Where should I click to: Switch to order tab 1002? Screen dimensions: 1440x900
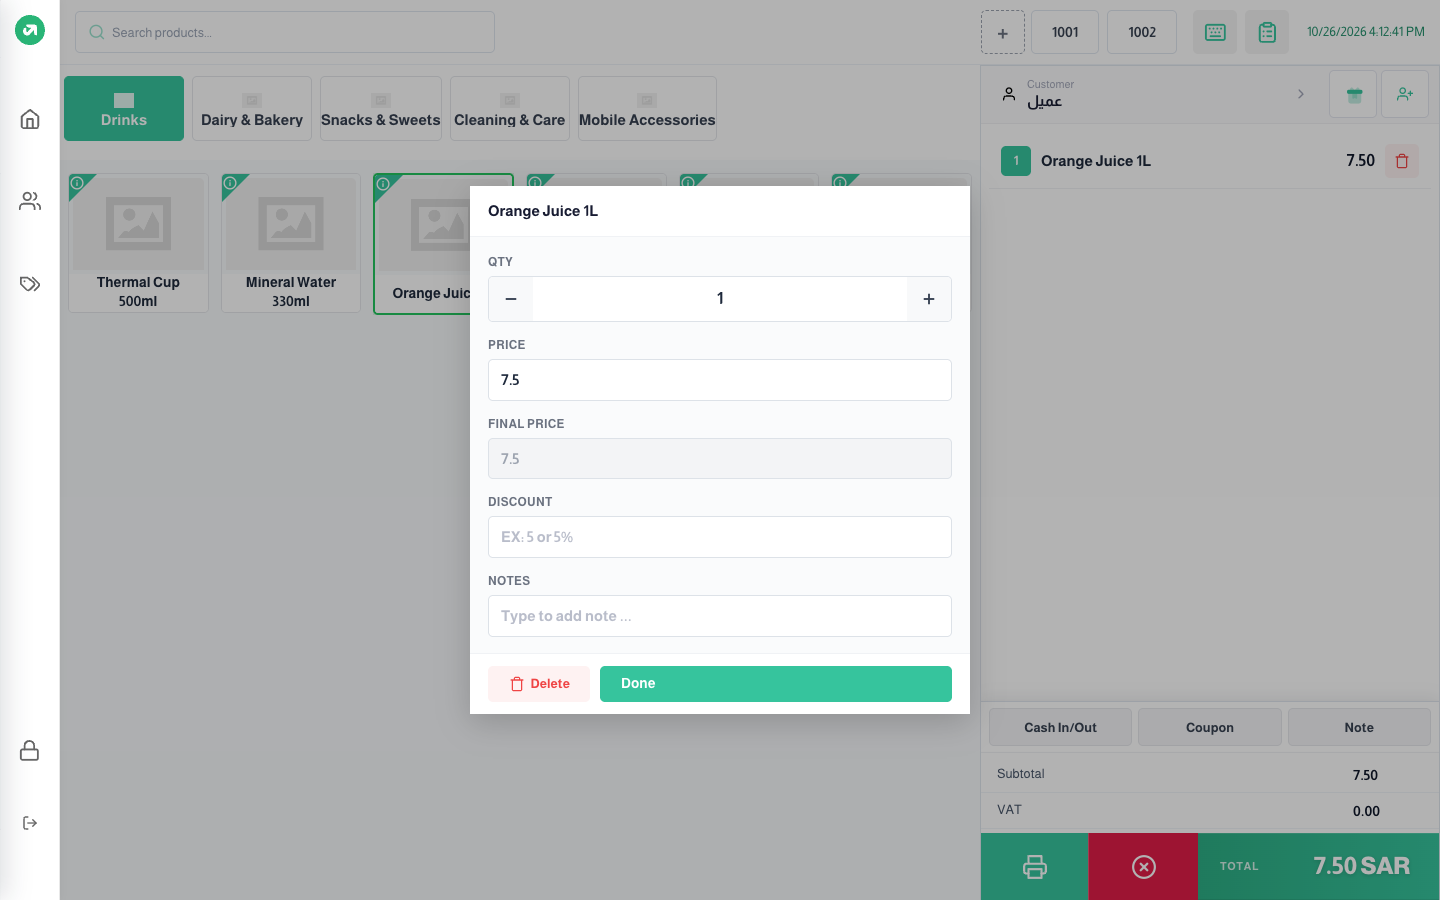(1142, 32)
